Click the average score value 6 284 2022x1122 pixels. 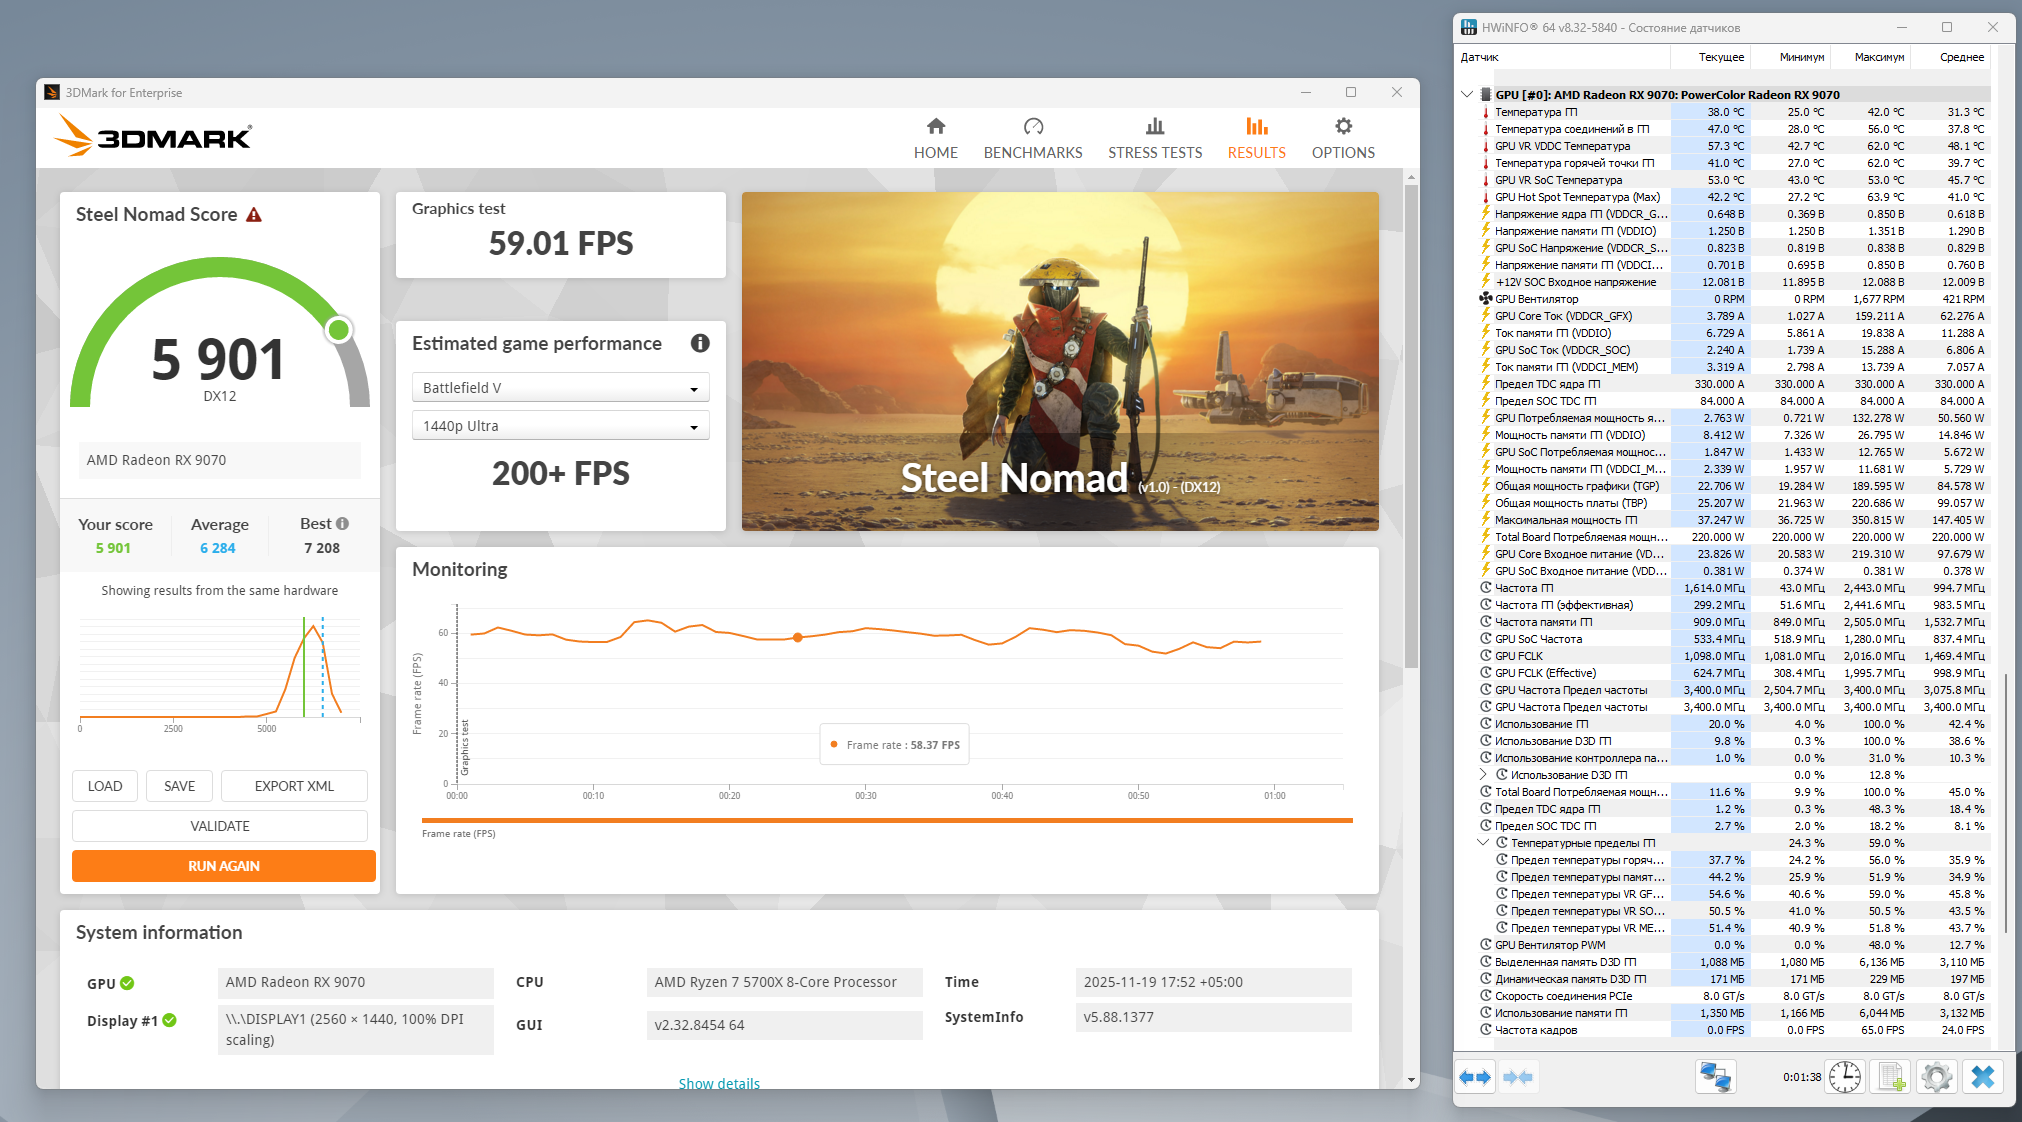tap(218, 548)
